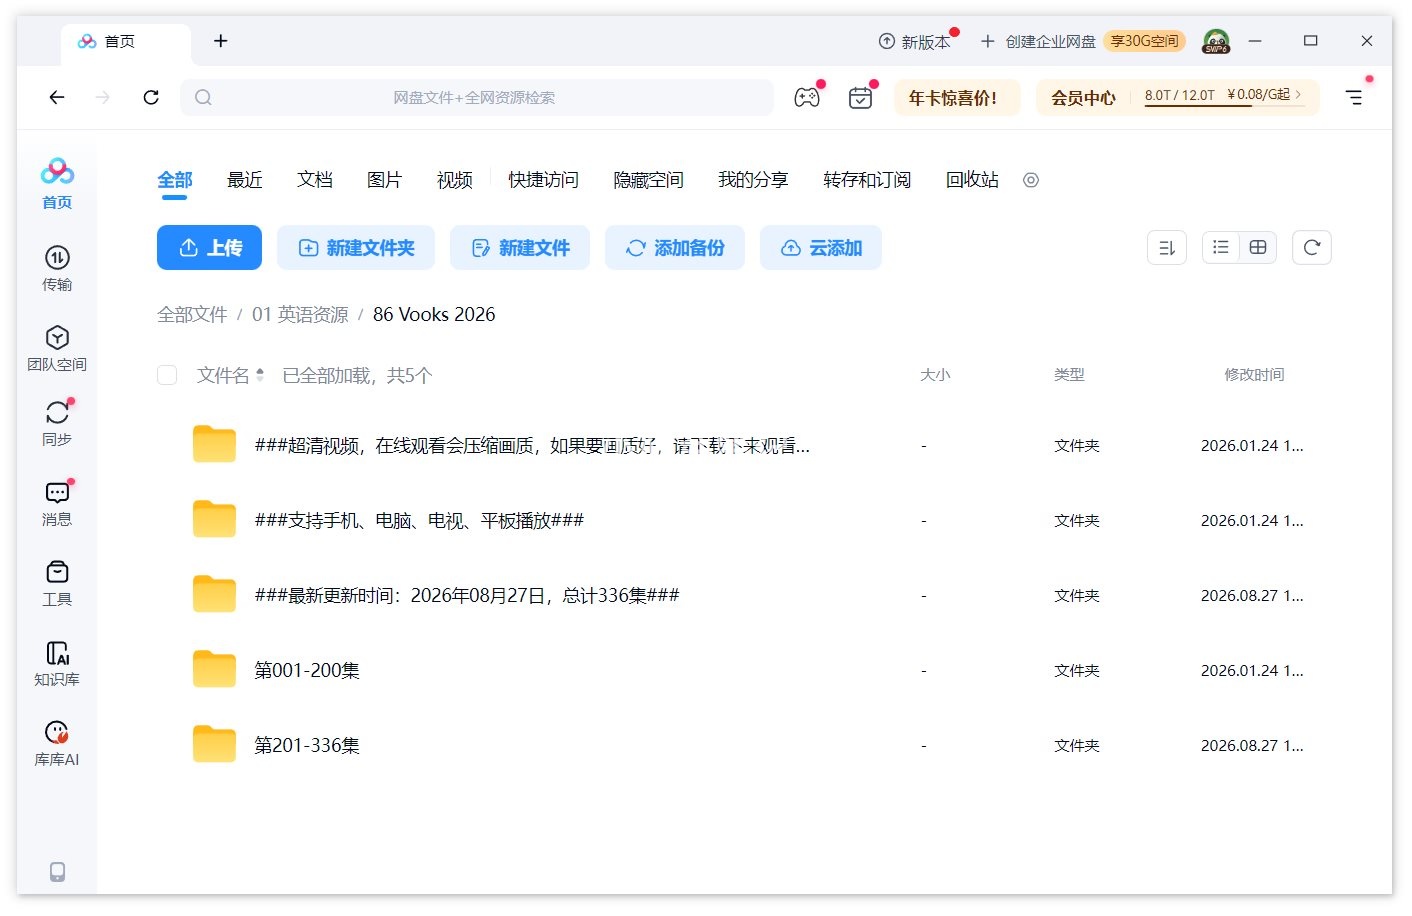Open the 快捷访问 tab
This screenshot has width=1412, height=916.
pos(544,180)
